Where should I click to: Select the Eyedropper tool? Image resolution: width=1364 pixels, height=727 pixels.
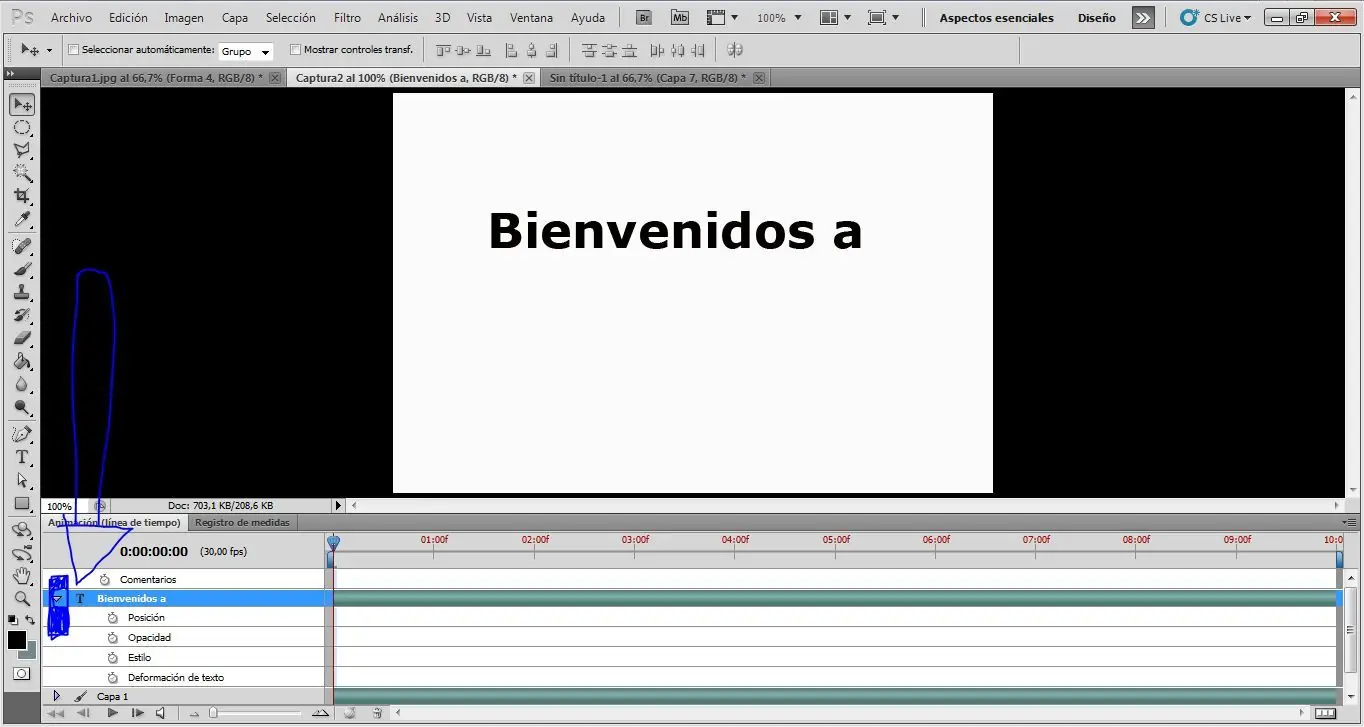(22, 219)
